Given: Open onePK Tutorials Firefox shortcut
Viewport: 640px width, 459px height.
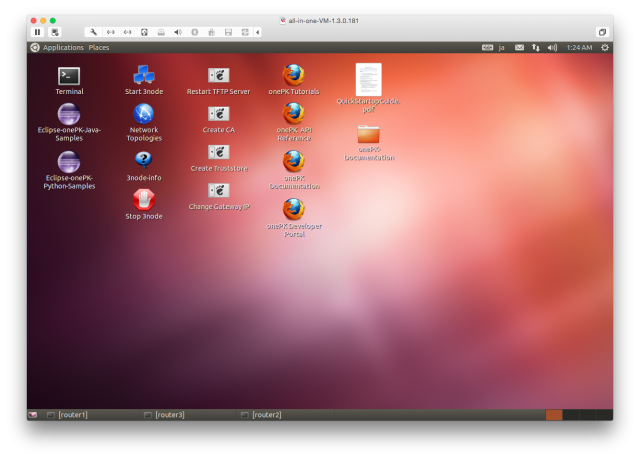Looking at the screenshot, I should (x=294, y=75).
